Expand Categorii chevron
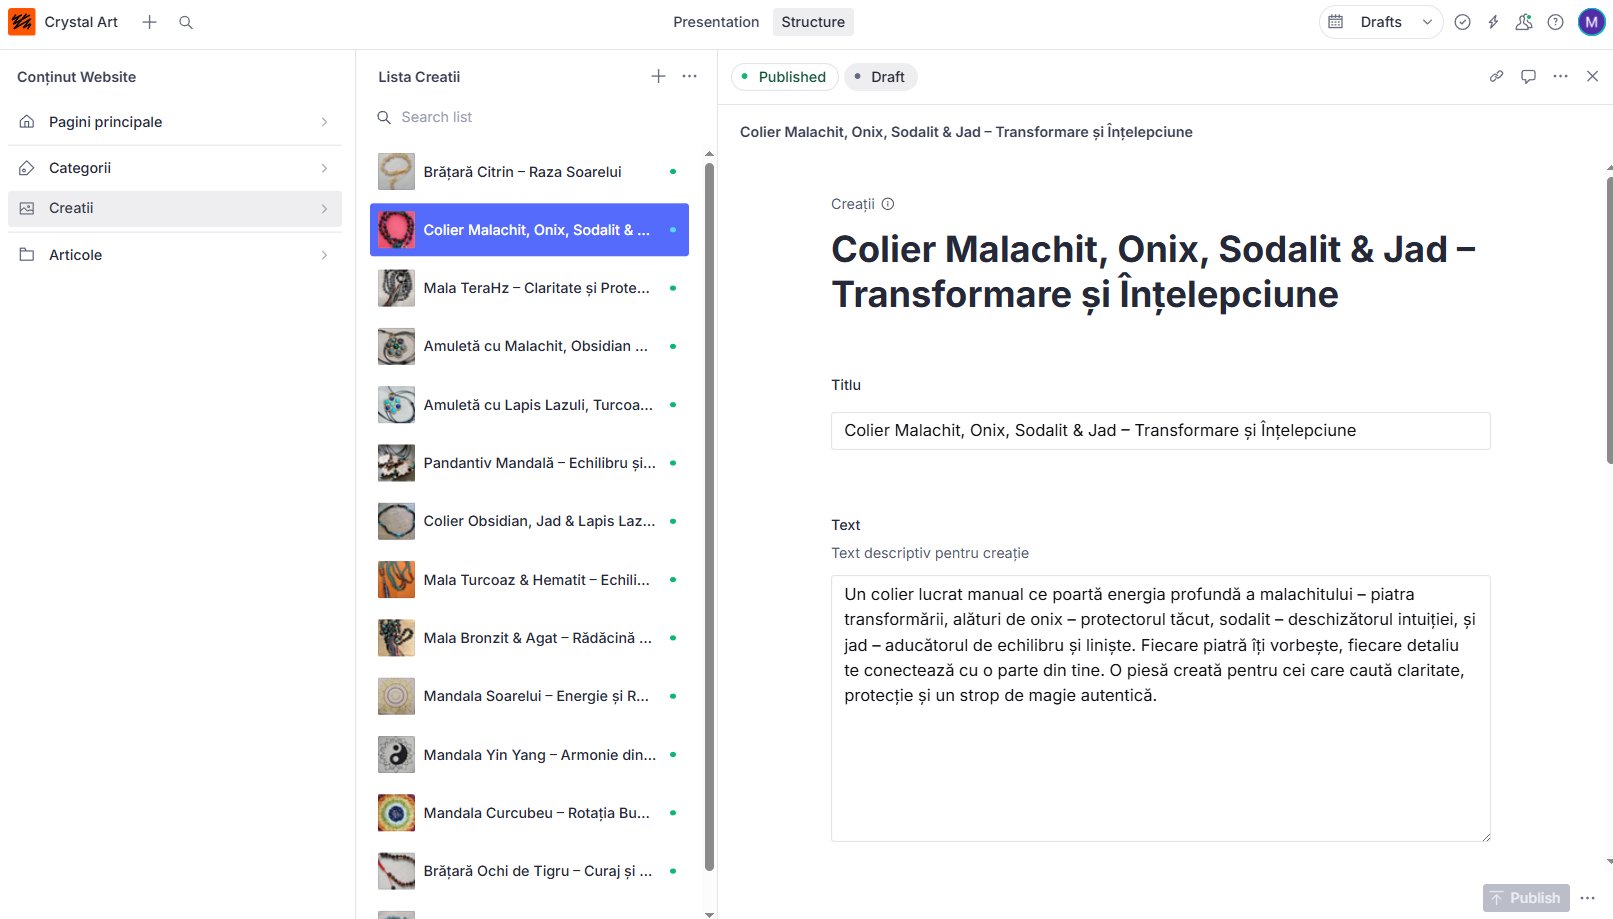The width and height of the screenshot is (1613, 919). 324,168
